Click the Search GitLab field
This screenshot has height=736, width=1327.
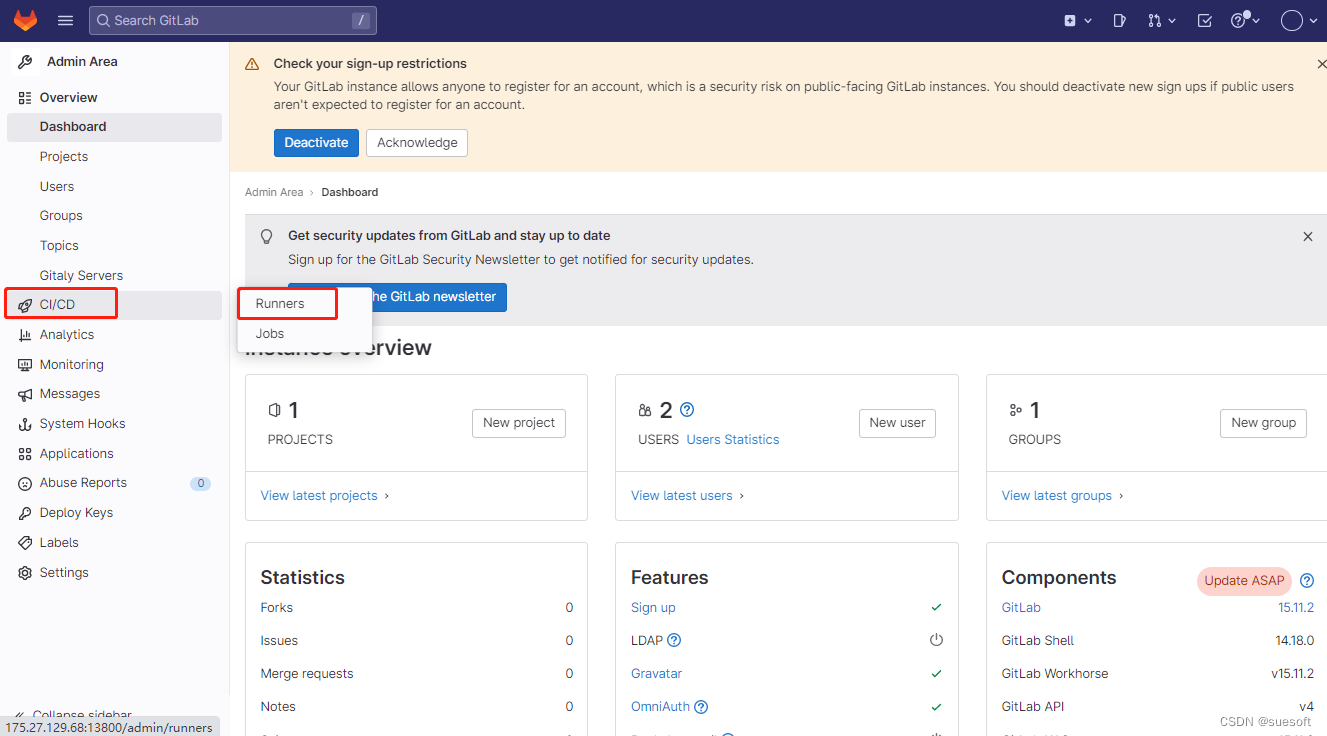[x=232, y=20]
